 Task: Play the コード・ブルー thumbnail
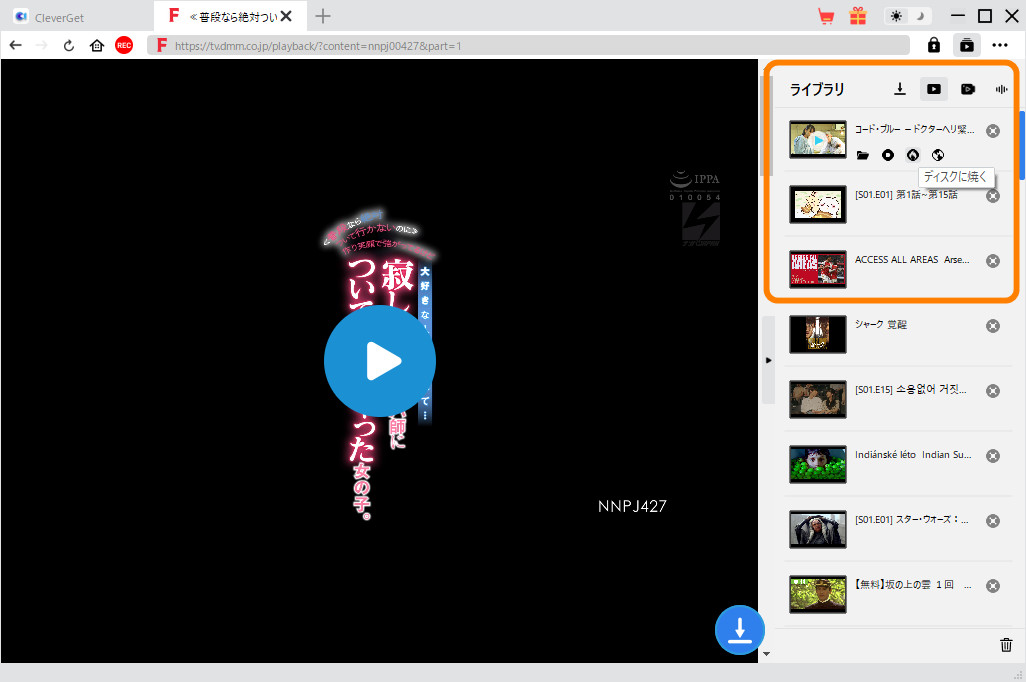(817, 139)
